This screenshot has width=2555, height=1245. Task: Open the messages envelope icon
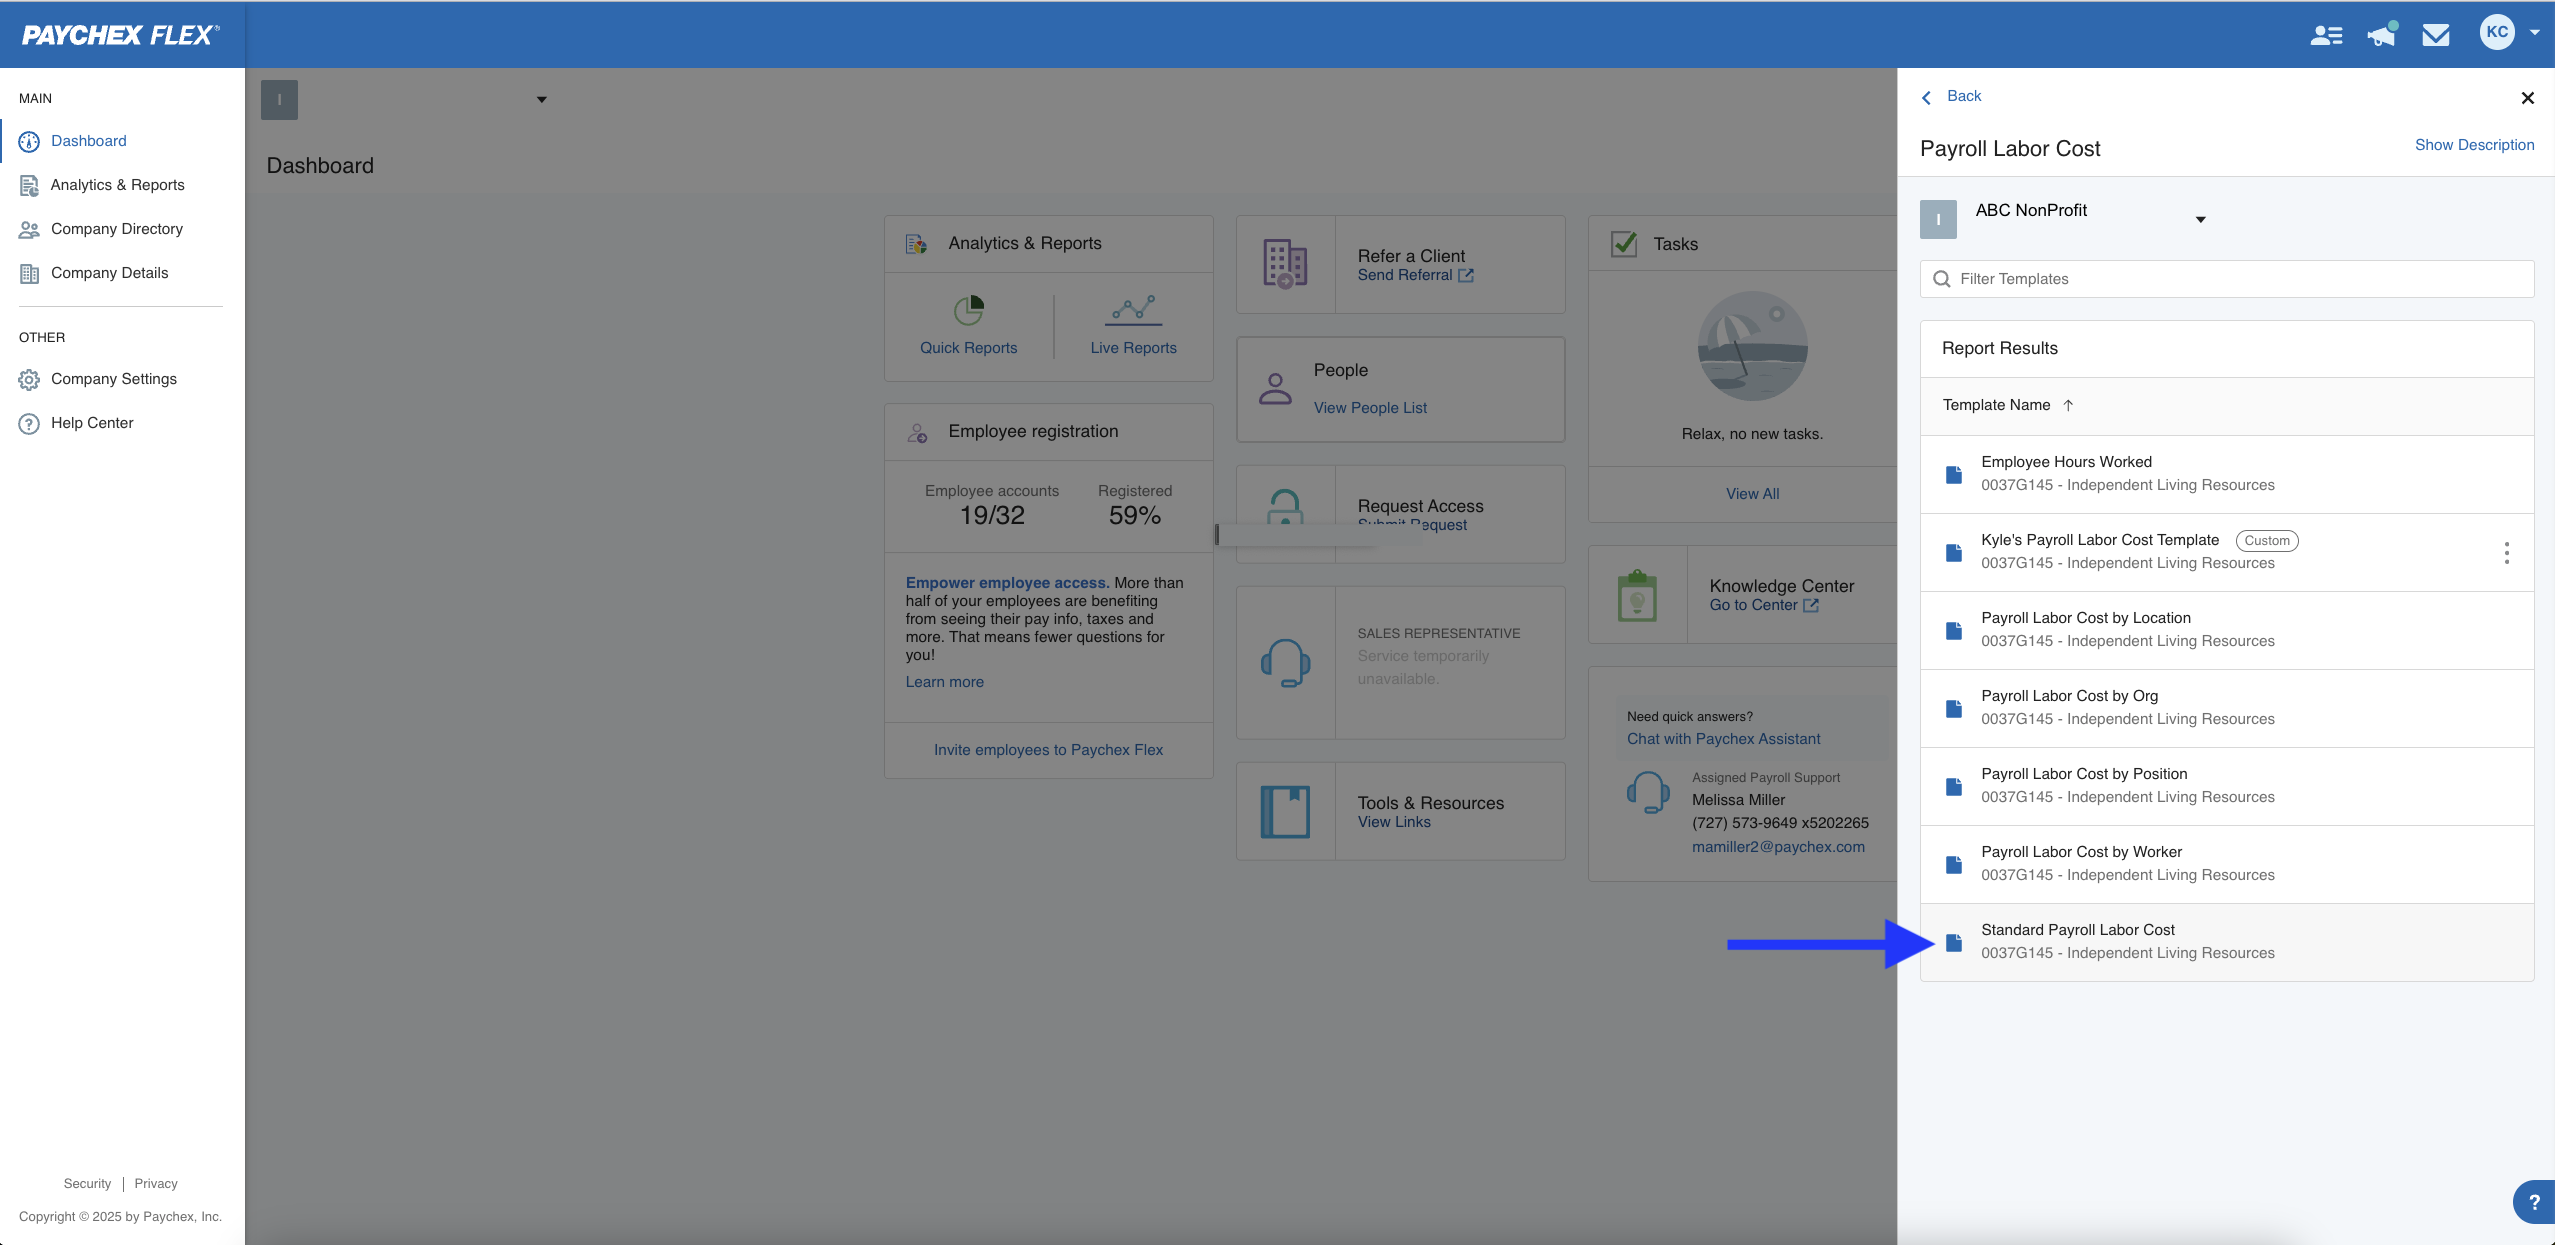[2435, 34]
